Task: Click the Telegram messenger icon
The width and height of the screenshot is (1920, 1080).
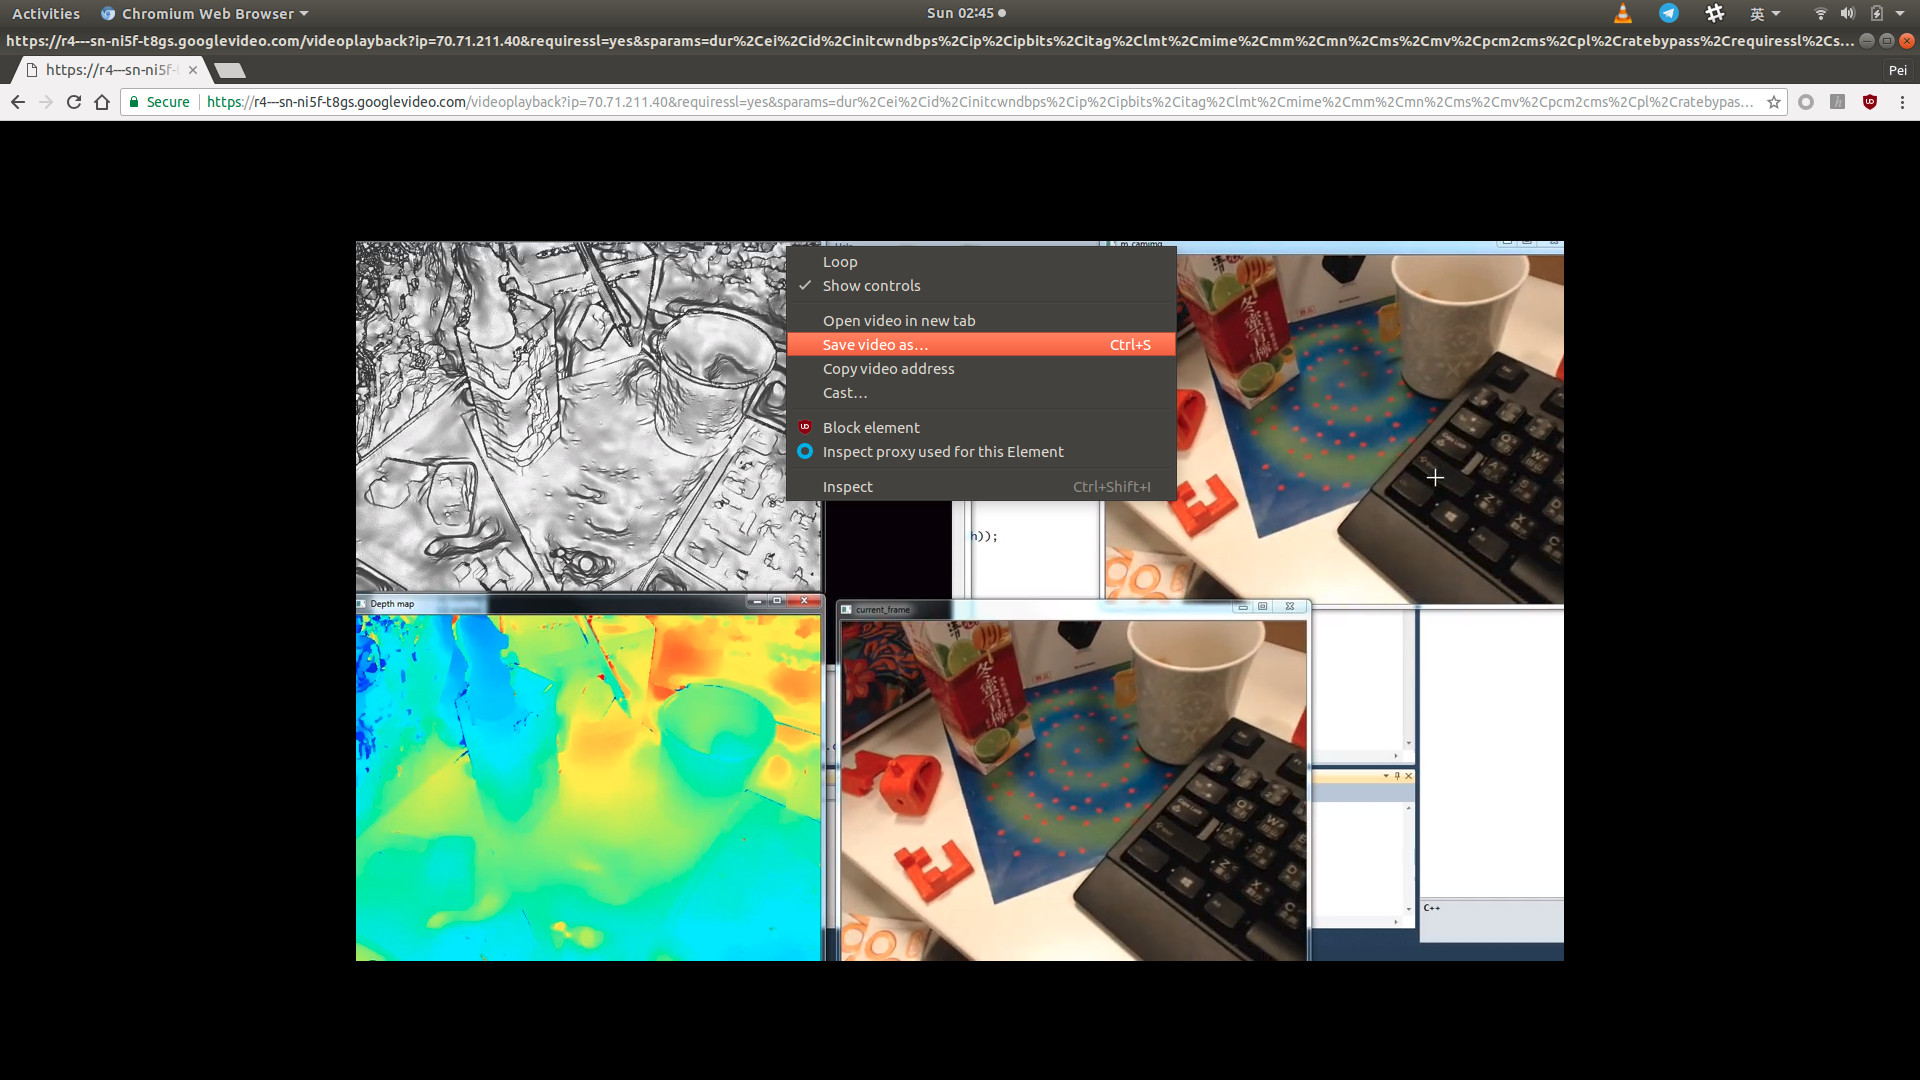Action: (1668, 13)
